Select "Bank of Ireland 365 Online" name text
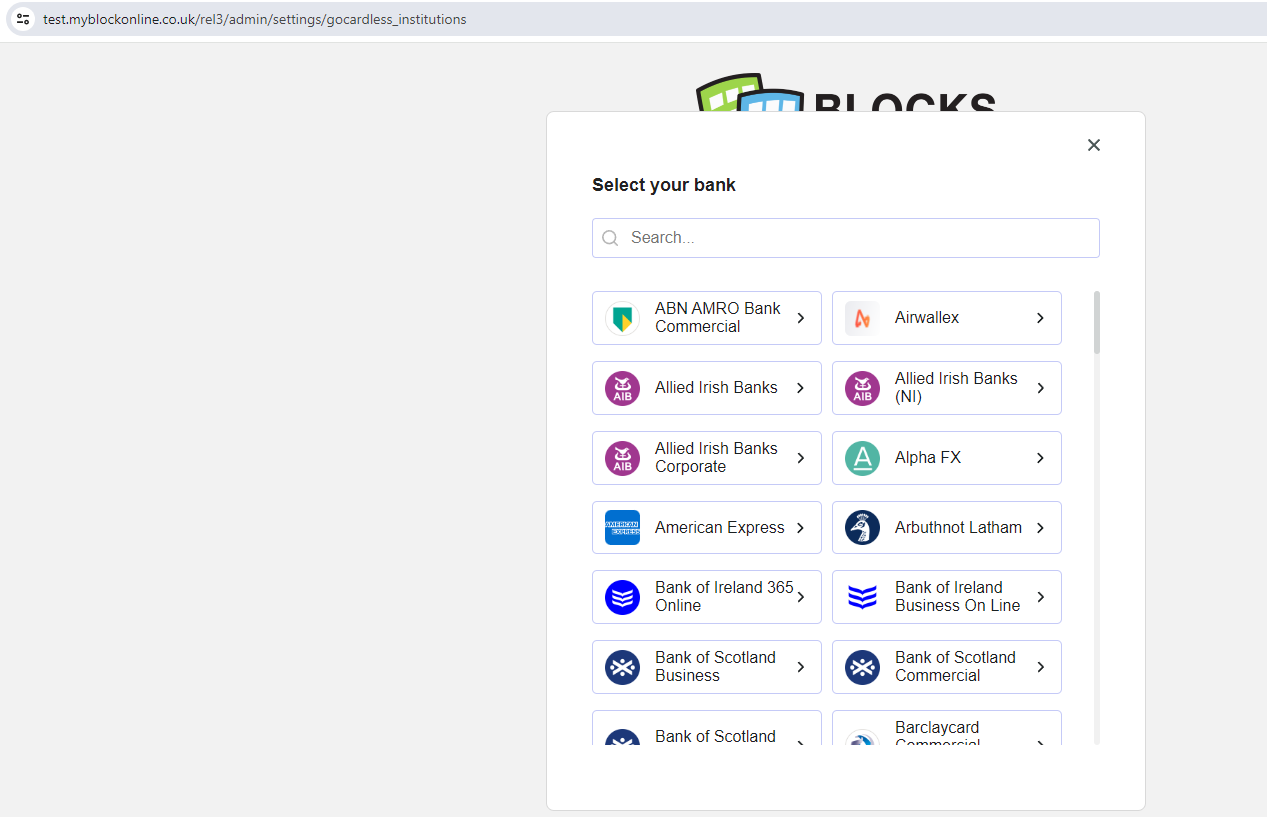 (x=724, y=597)
